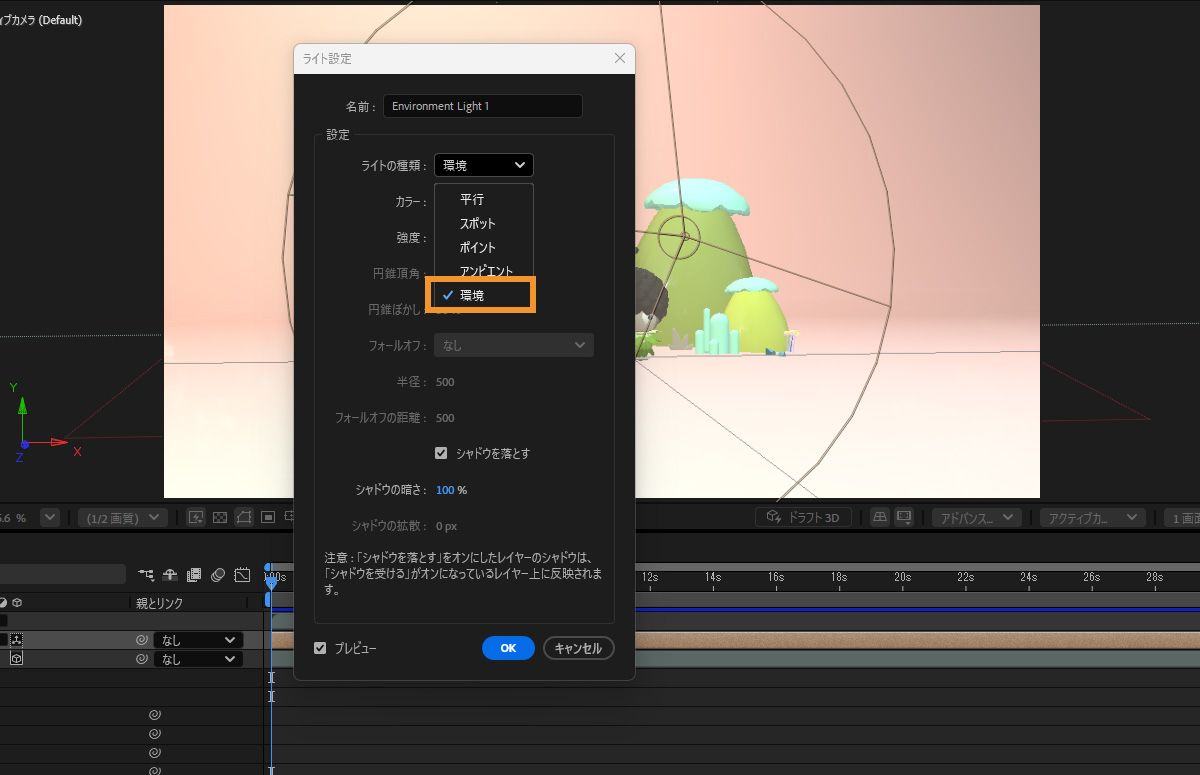Open the (1/2画質) resolution dropdown
This screenshot has height=775, width=1200.
123,517
